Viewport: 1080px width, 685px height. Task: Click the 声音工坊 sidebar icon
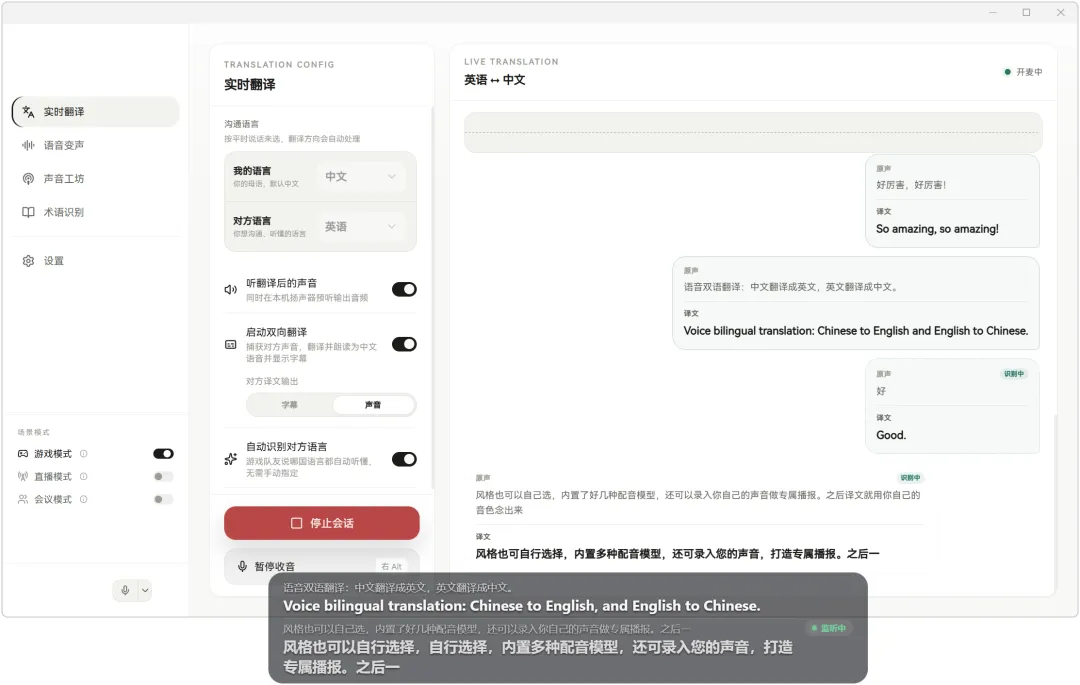28,179
